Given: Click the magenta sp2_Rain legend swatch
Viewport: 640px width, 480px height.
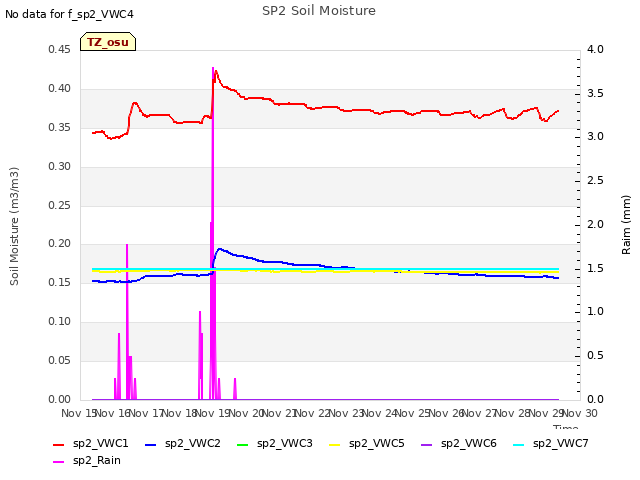Looking at the screenshot, I should (59, 462).
